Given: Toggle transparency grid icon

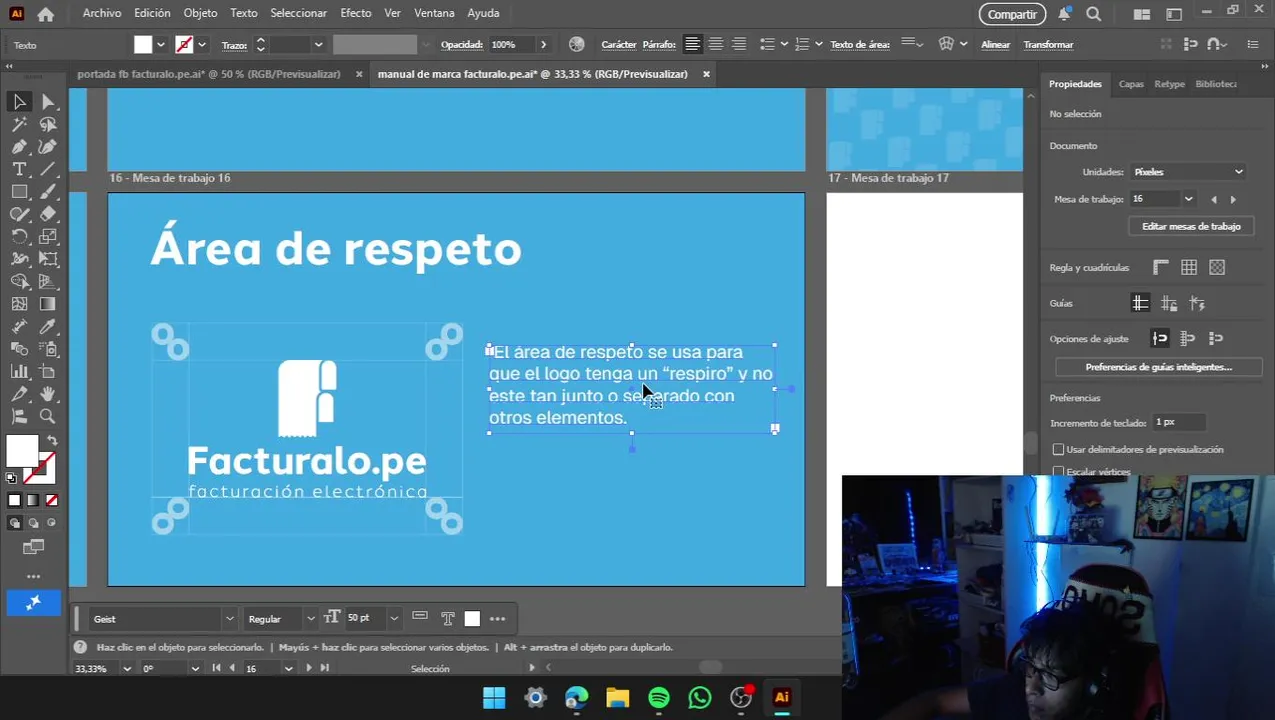Looking at the screenshot, I should tap(1217, 267).
